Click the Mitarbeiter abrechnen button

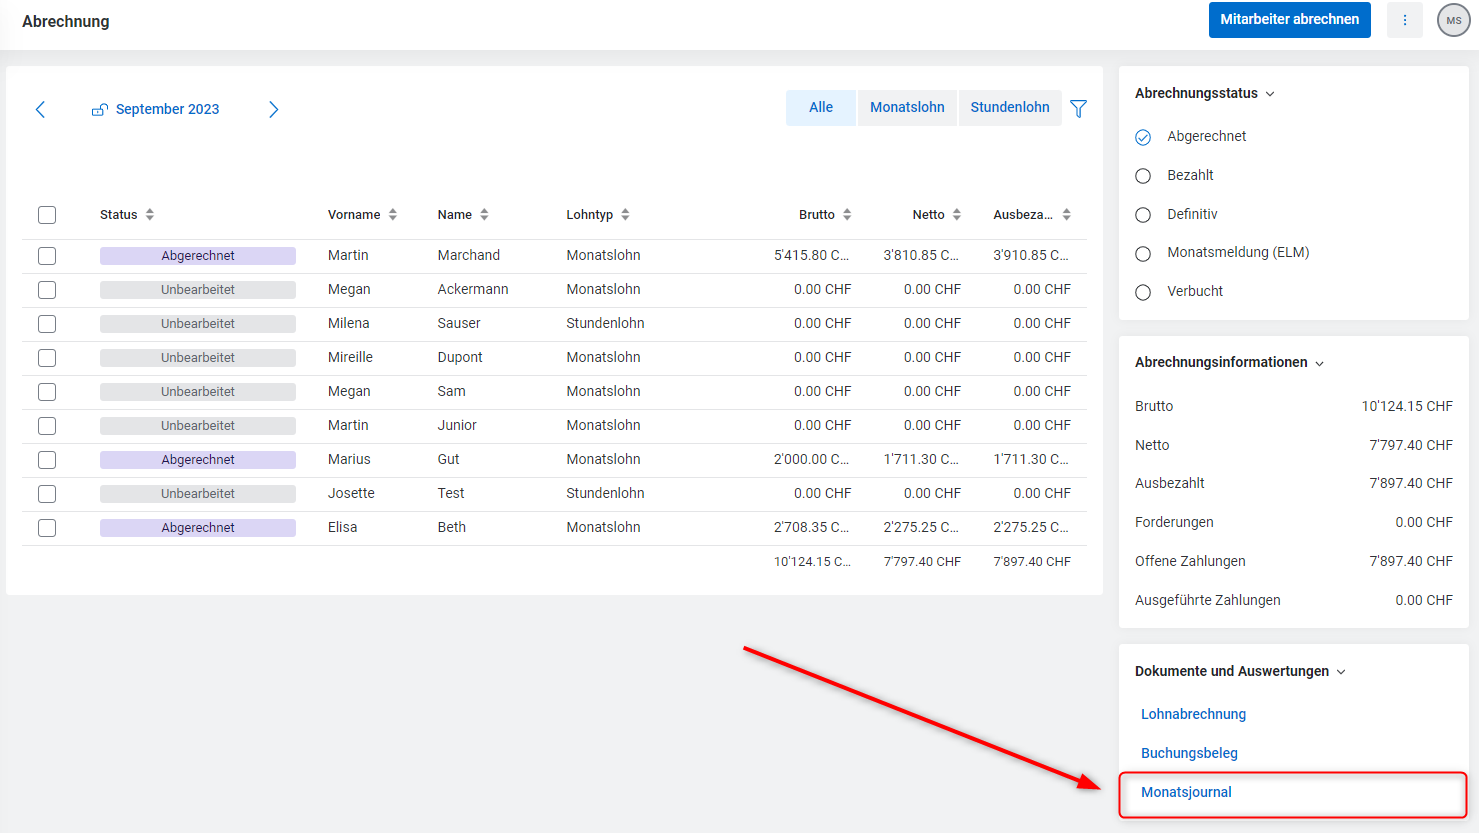tap(1289, 20)
